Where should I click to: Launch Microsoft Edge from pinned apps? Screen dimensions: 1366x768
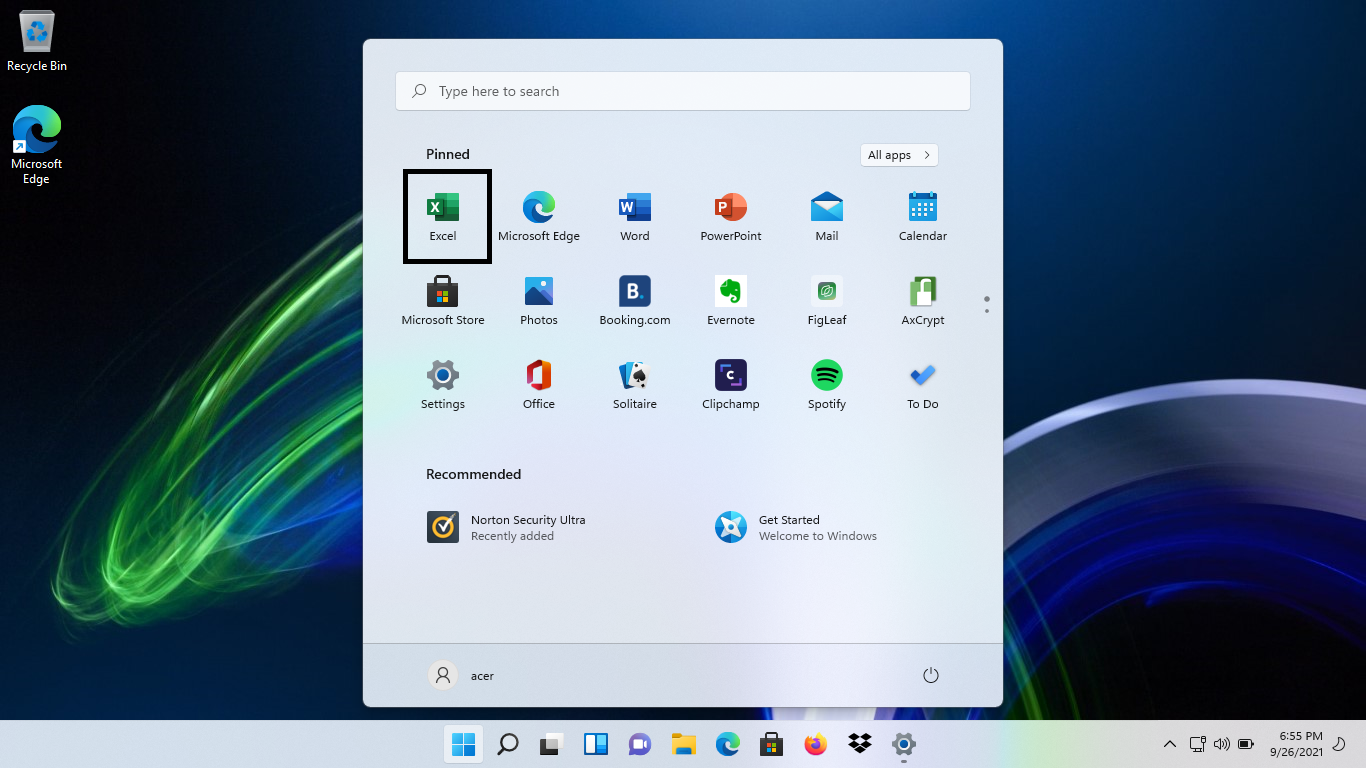[539, 217]
